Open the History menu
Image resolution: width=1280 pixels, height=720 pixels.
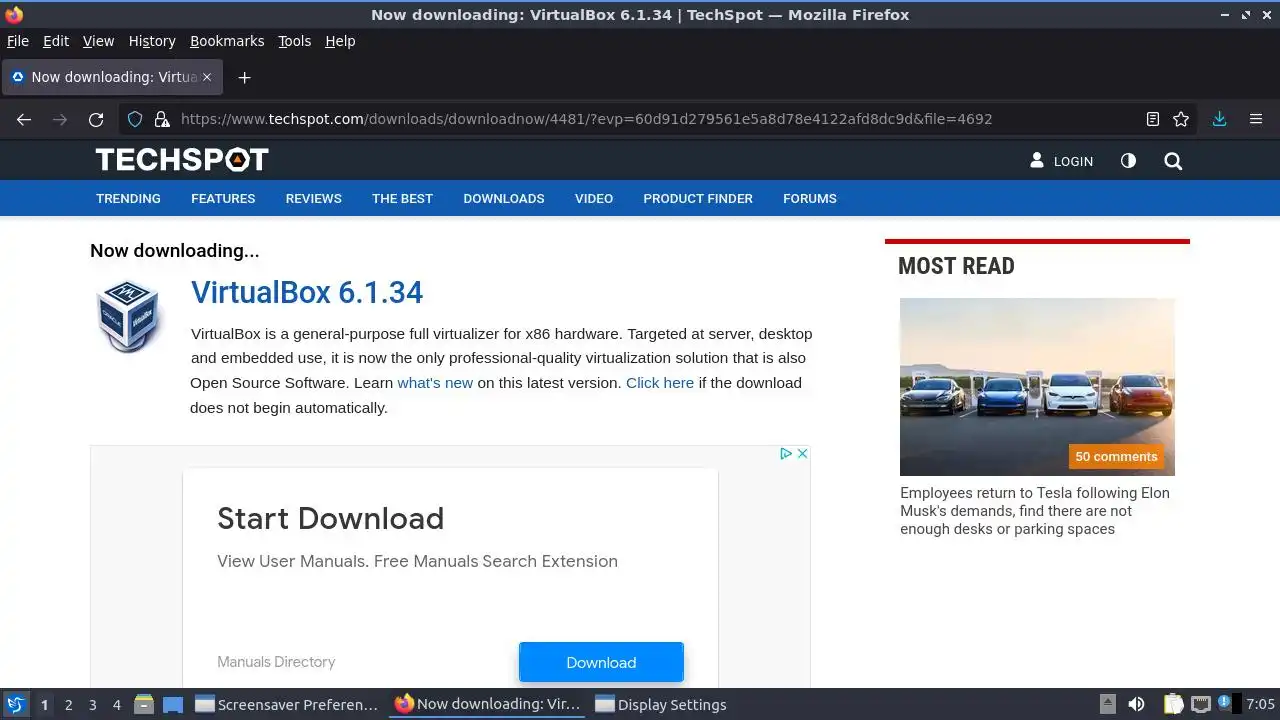click(x=152, y=41)
